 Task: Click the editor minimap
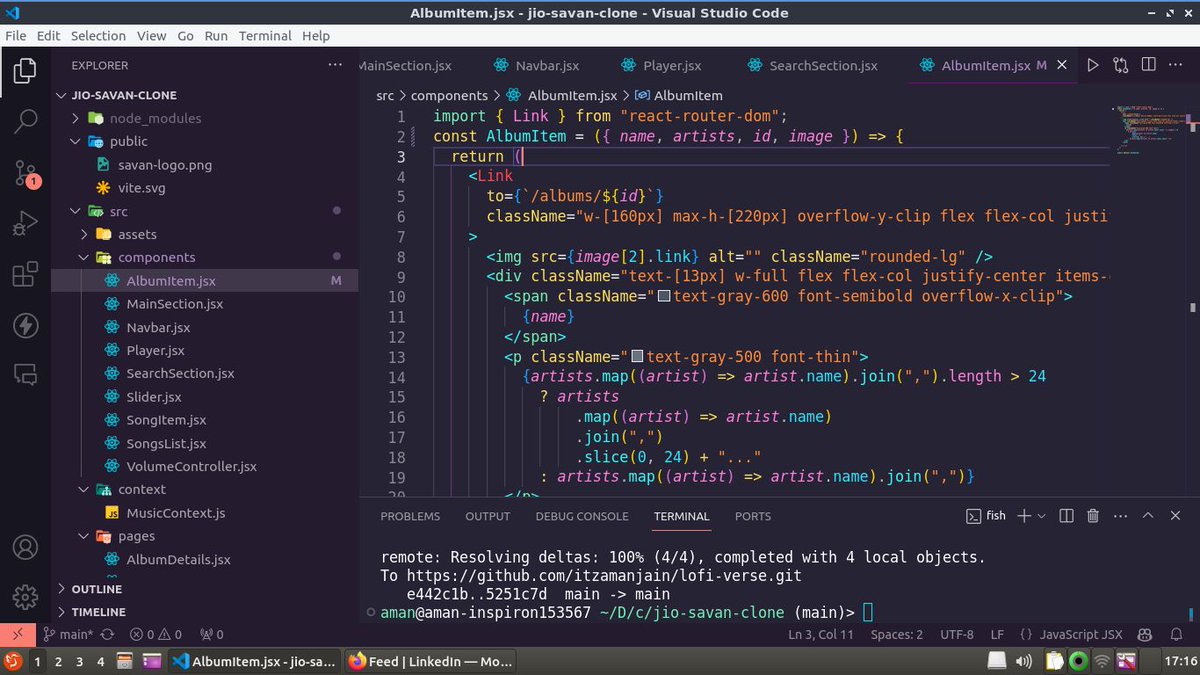[x=1150, y=128]
